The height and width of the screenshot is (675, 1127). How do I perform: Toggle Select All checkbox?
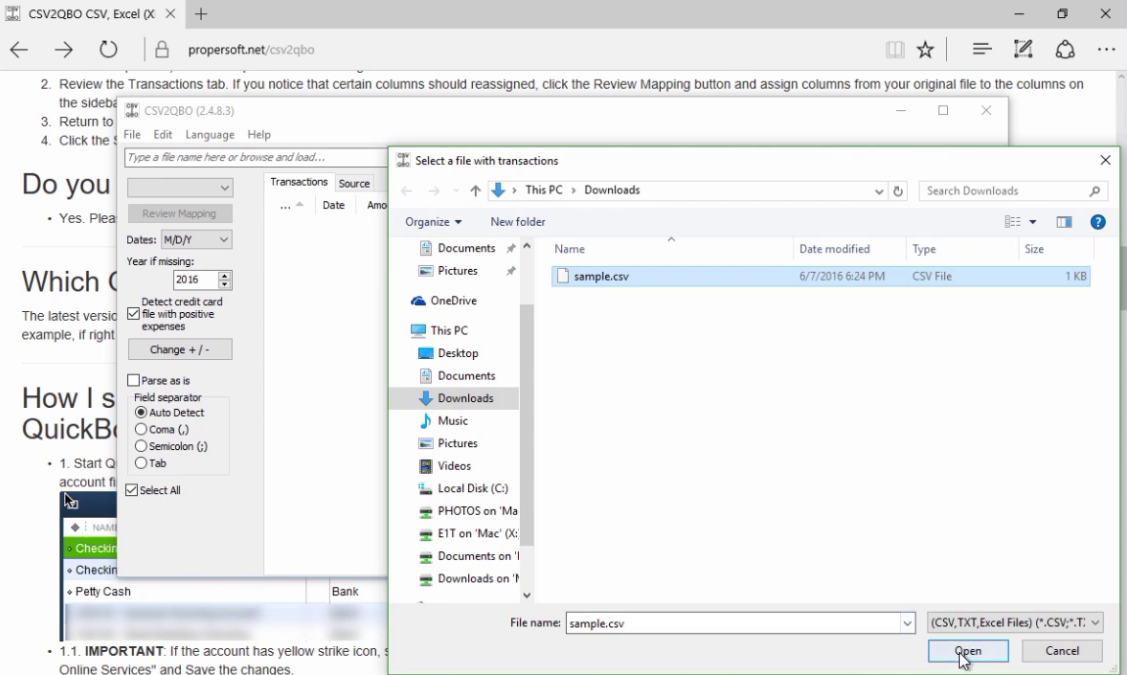(132, 490)
